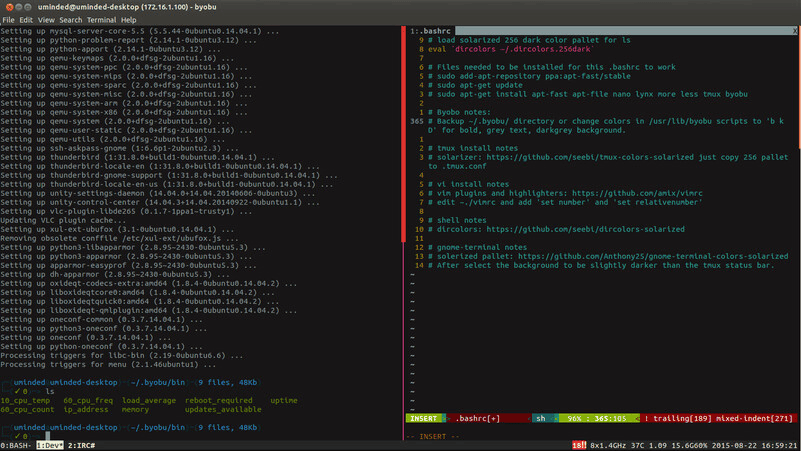801x451 pixels.
Task: Open the Terminal menu
Action: click(101, 20)
